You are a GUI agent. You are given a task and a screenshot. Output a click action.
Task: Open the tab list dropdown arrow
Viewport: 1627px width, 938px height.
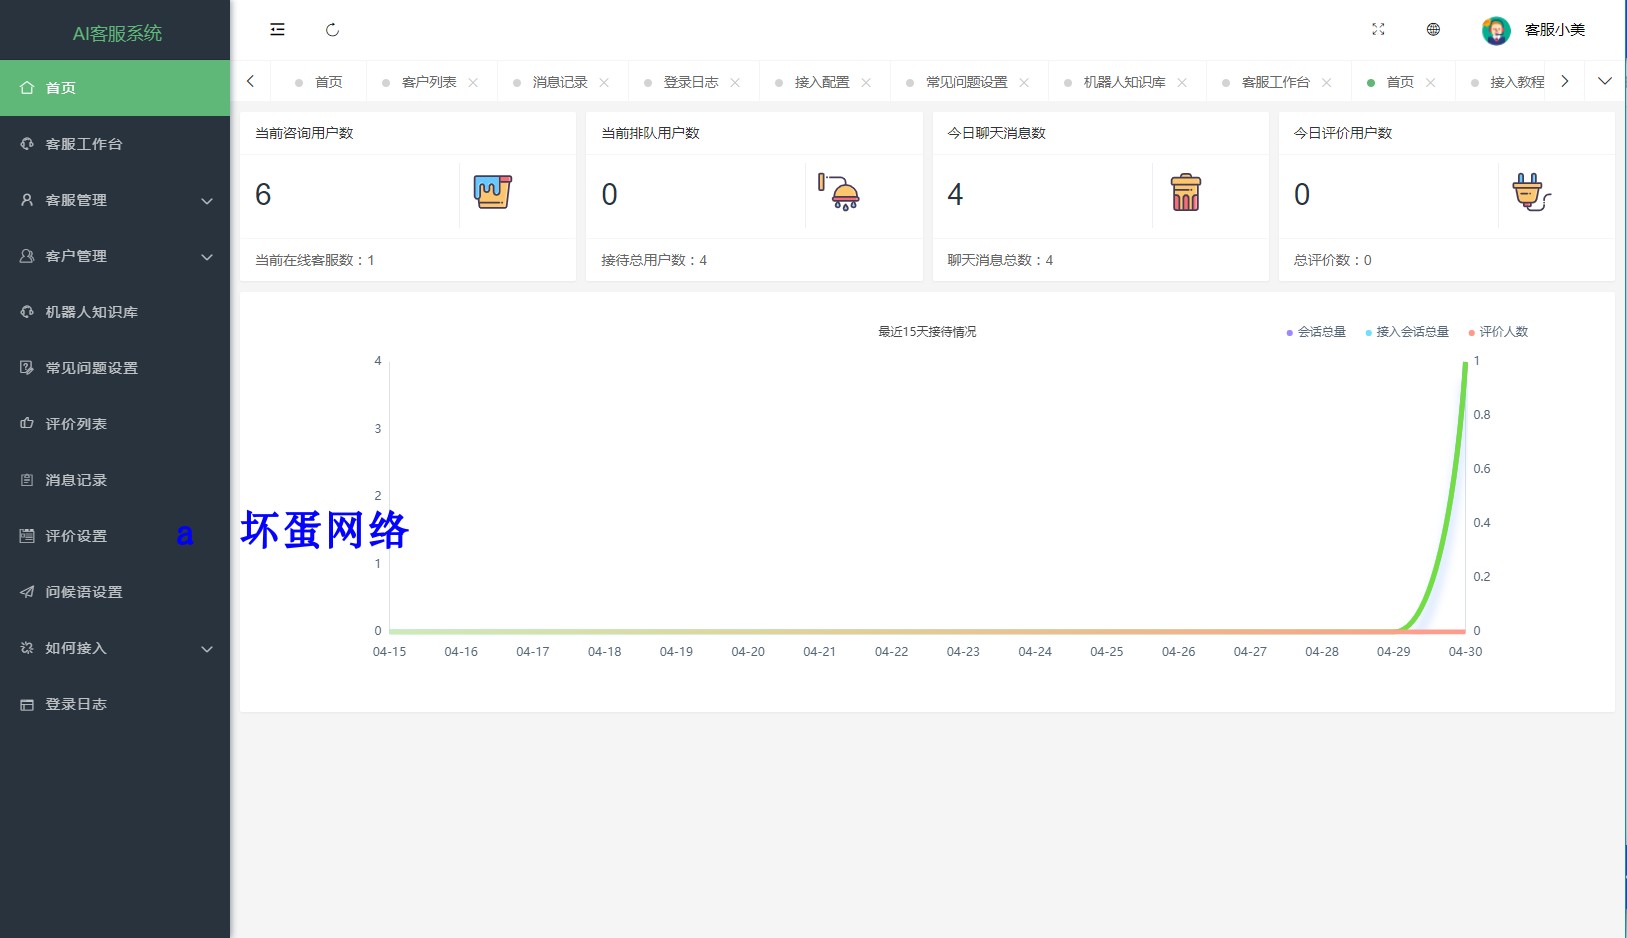(1605, 81)
